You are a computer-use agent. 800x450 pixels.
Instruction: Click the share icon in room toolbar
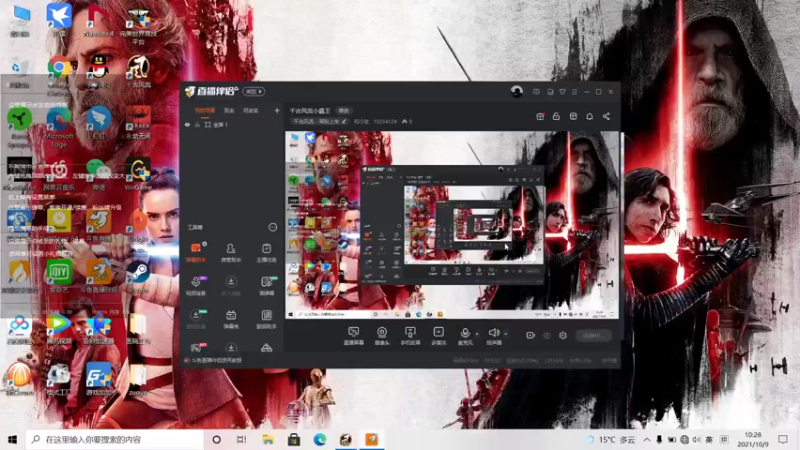[x=606, y=116]
